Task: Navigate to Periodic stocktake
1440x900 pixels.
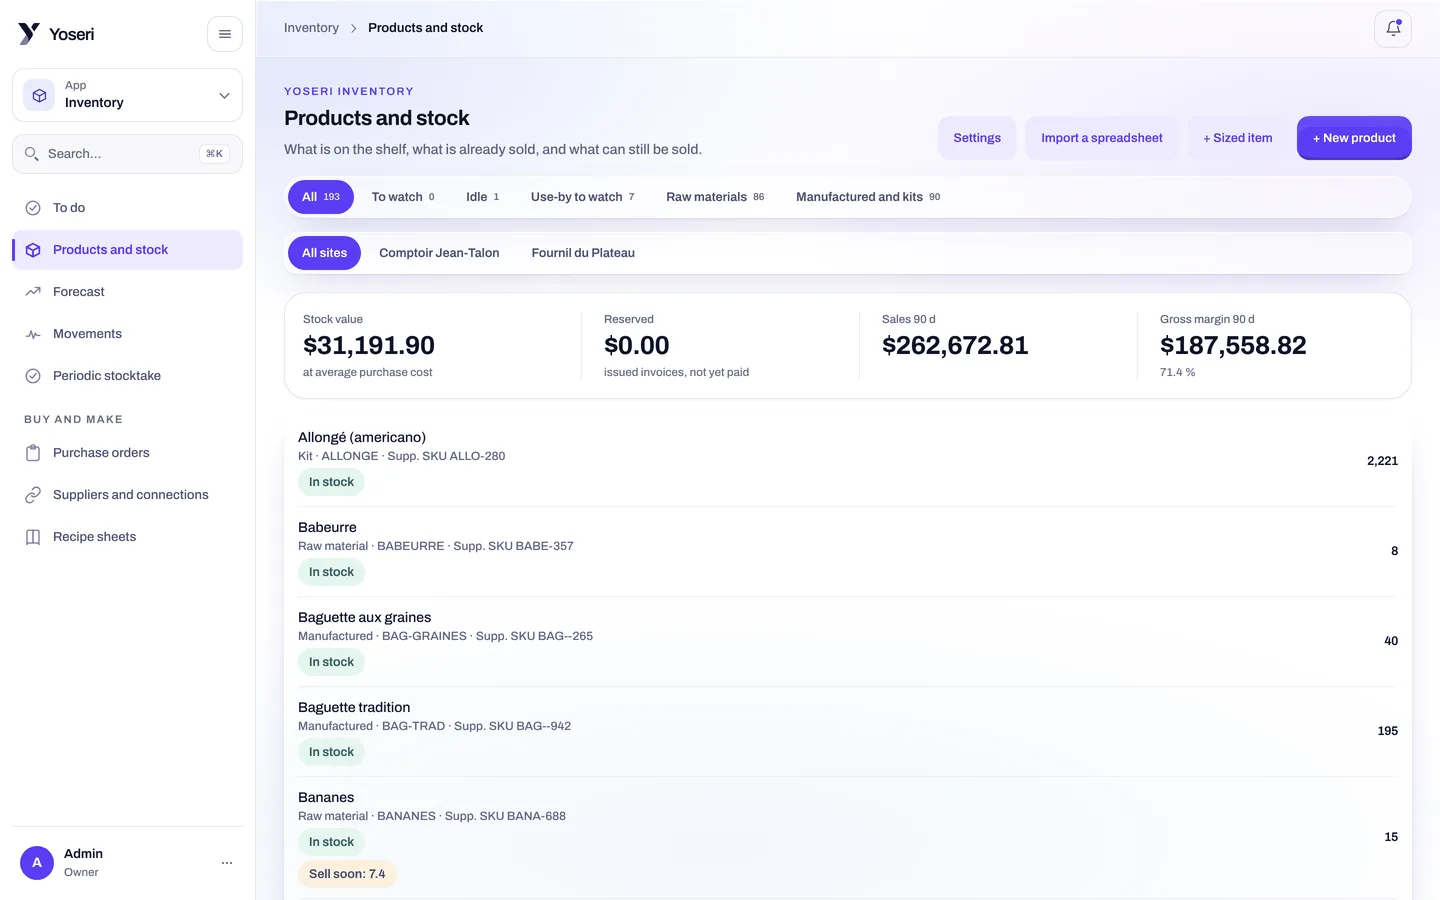Action: pos(127,376)
